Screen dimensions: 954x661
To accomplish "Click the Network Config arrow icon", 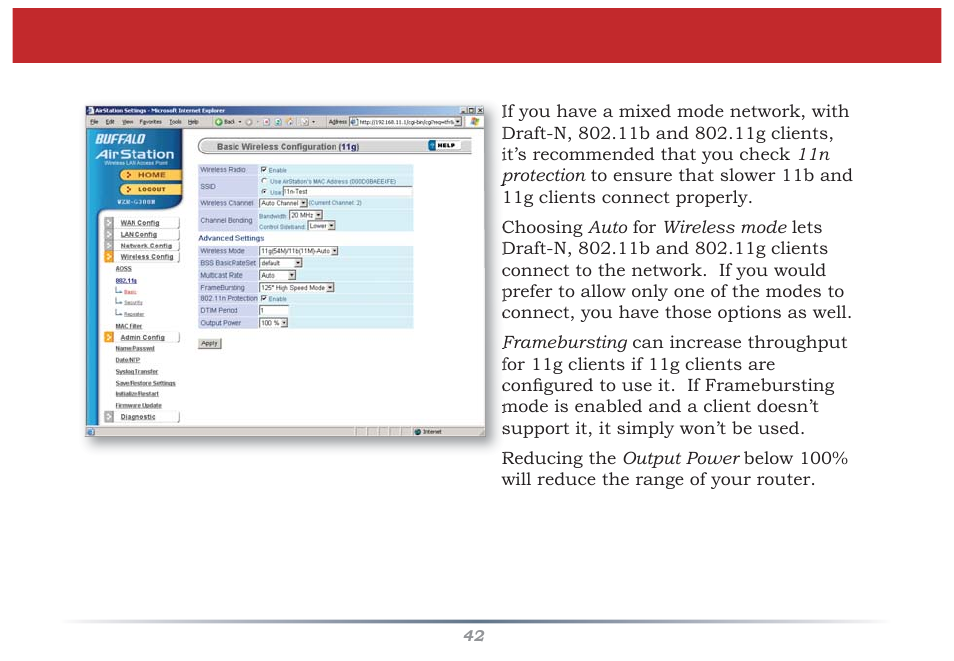I will [109, 245].
